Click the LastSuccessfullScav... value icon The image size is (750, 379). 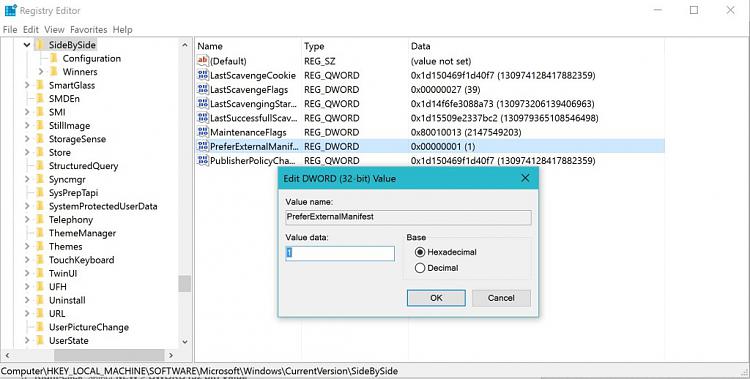(x=203, y=118)
